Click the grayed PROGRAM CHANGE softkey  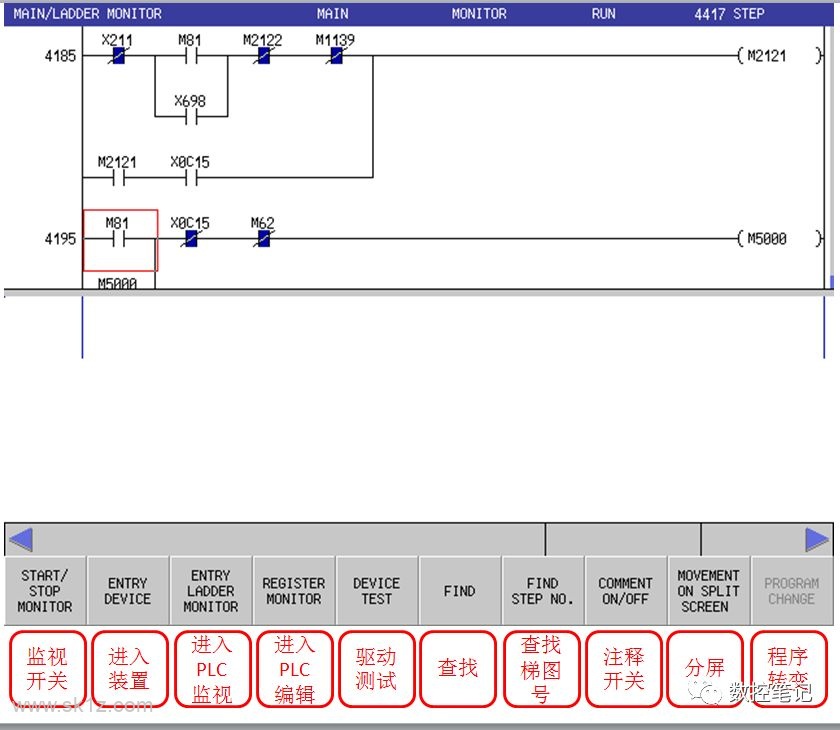click(792, 590)
